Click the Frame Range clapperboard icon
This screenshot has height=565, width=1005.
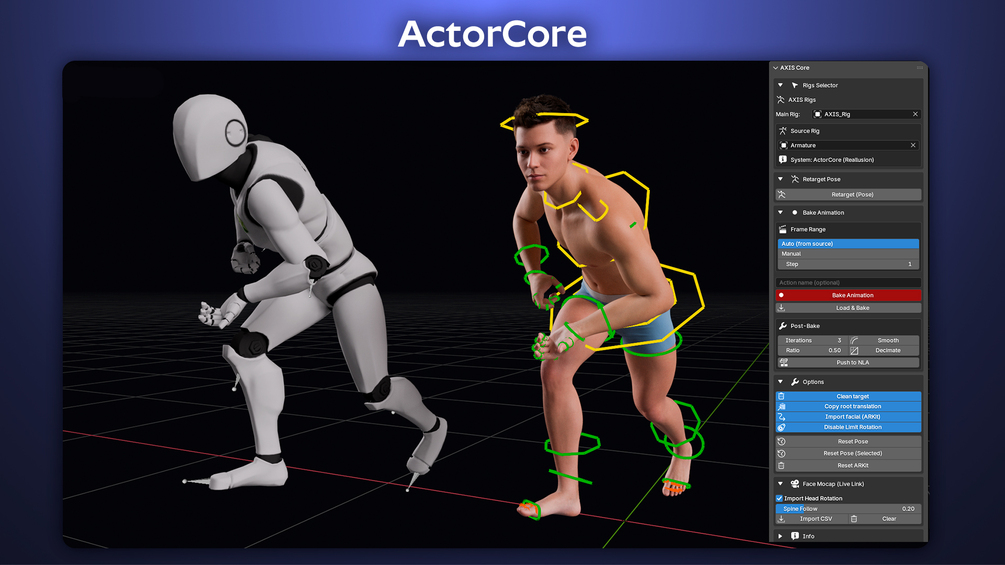pyautogui.click(x=783, y=229)
